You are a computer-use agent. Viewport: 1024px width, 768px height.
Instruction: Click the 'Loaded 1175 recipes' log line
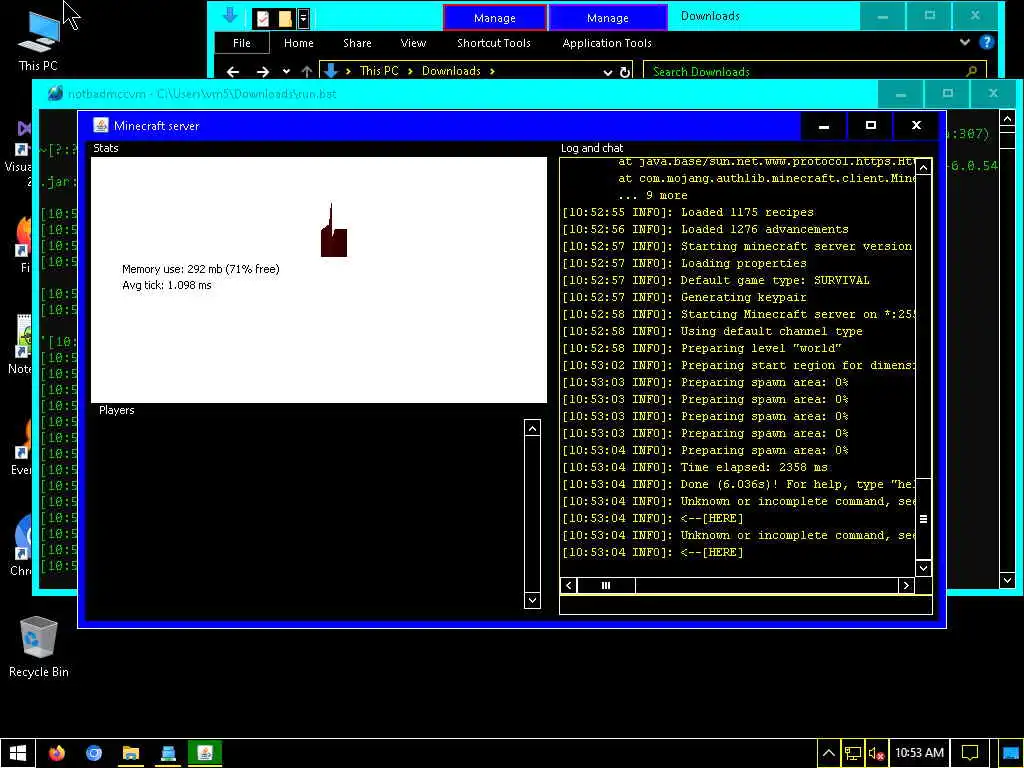[688, 212]
